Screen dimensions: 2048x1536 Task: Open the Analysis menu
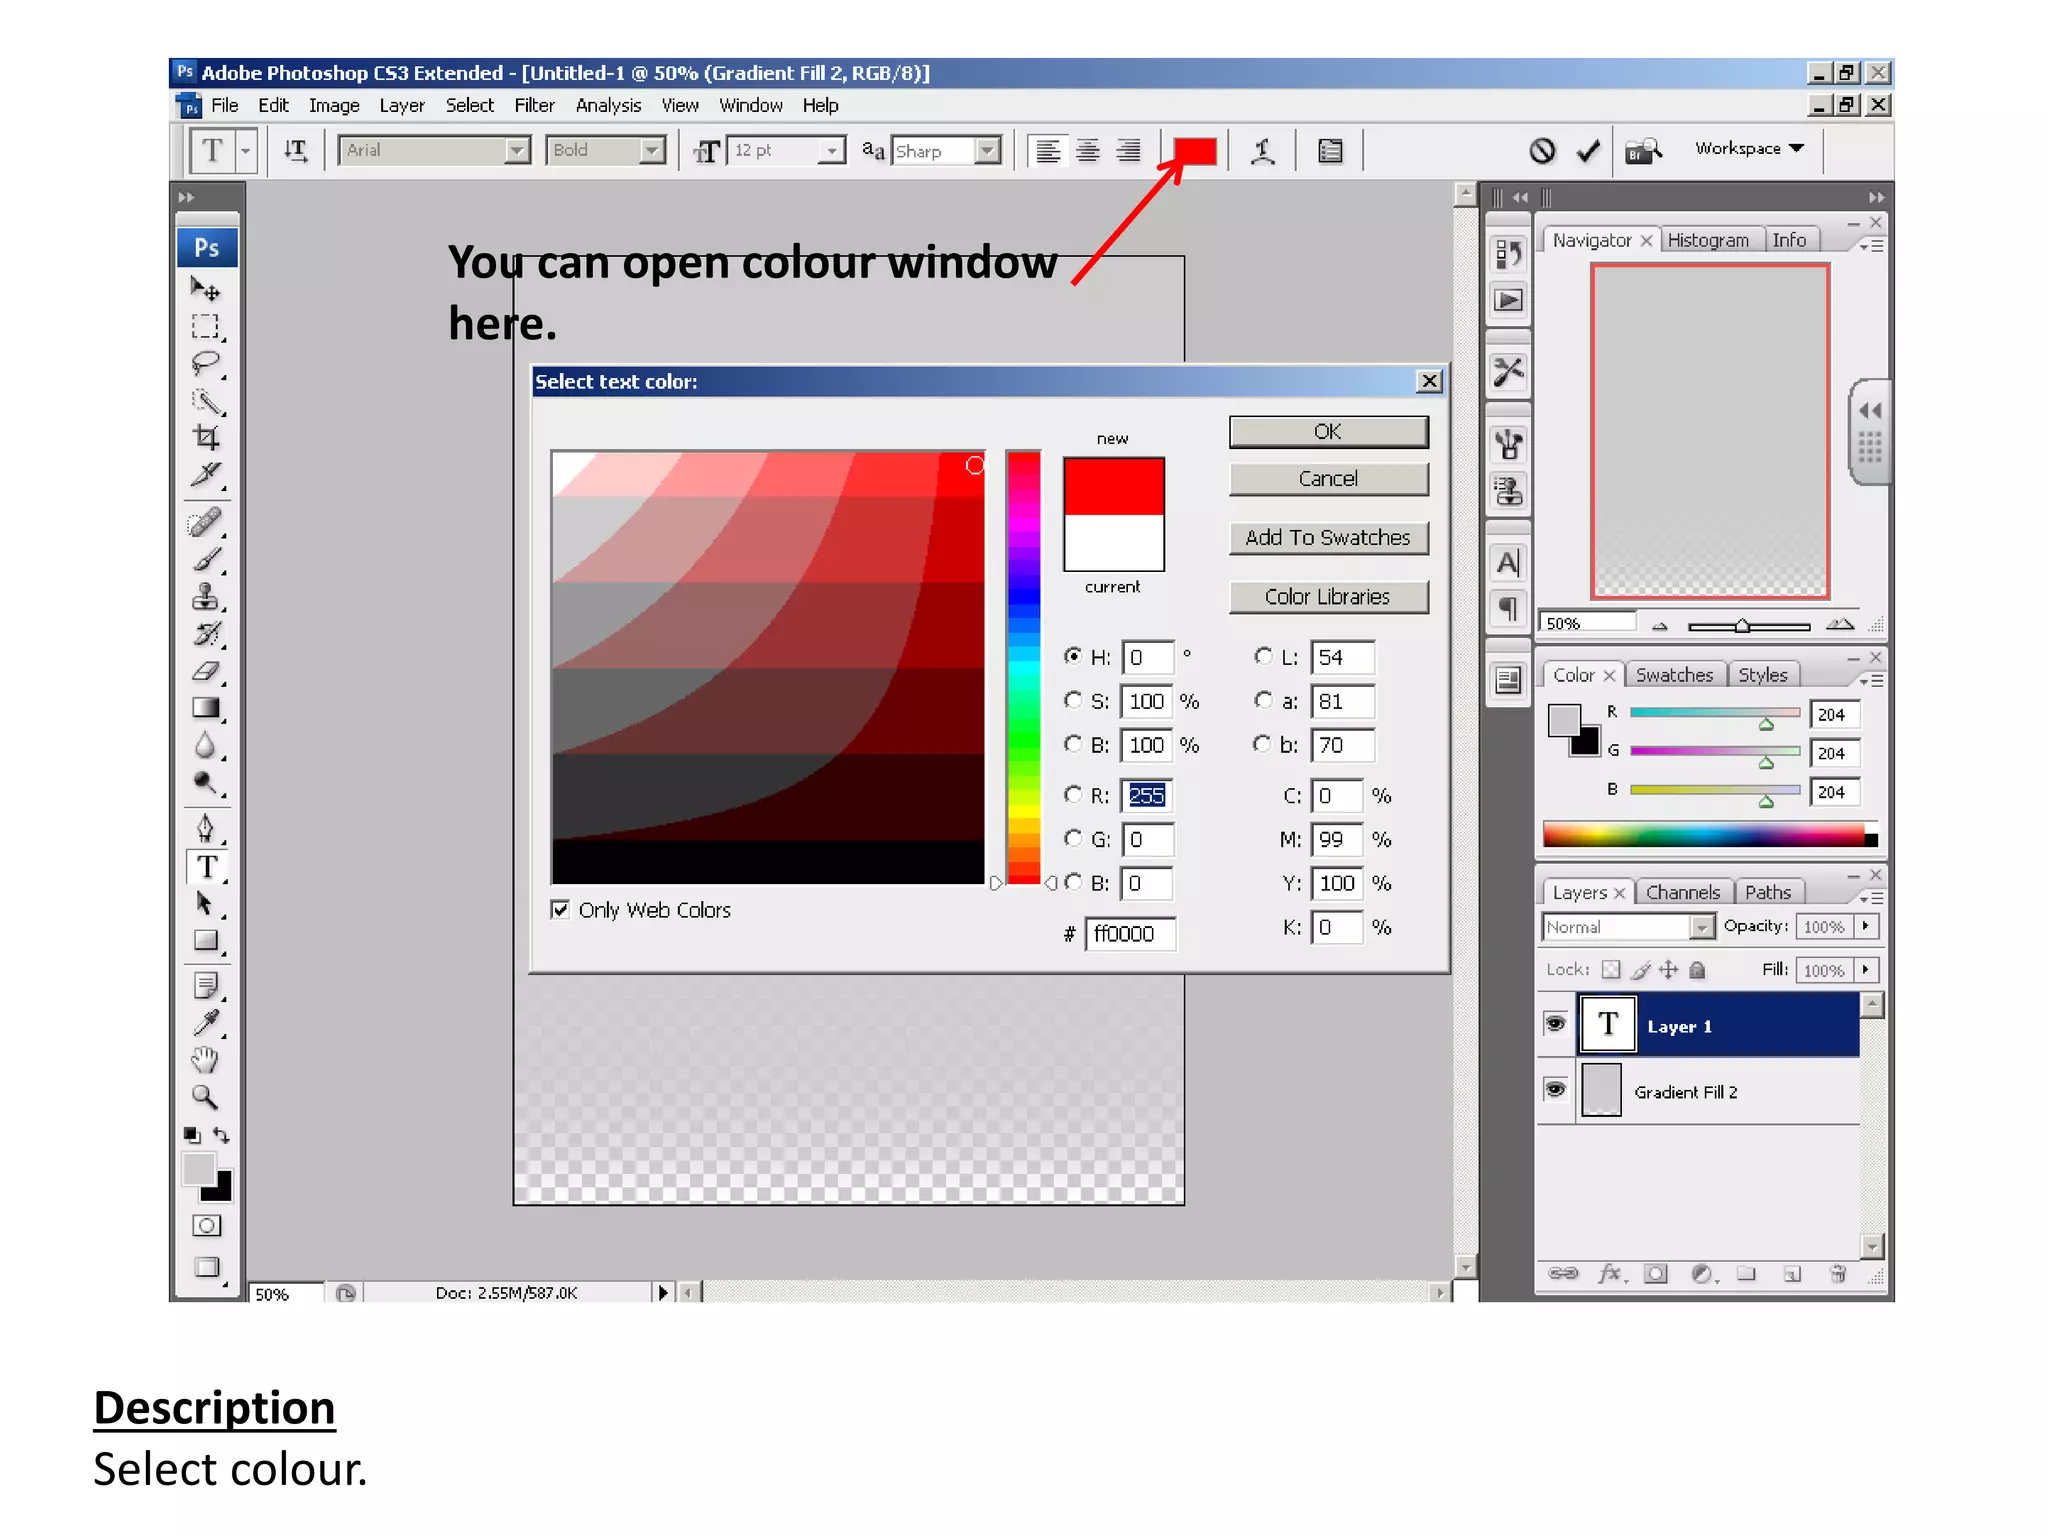tap(608, 105)
